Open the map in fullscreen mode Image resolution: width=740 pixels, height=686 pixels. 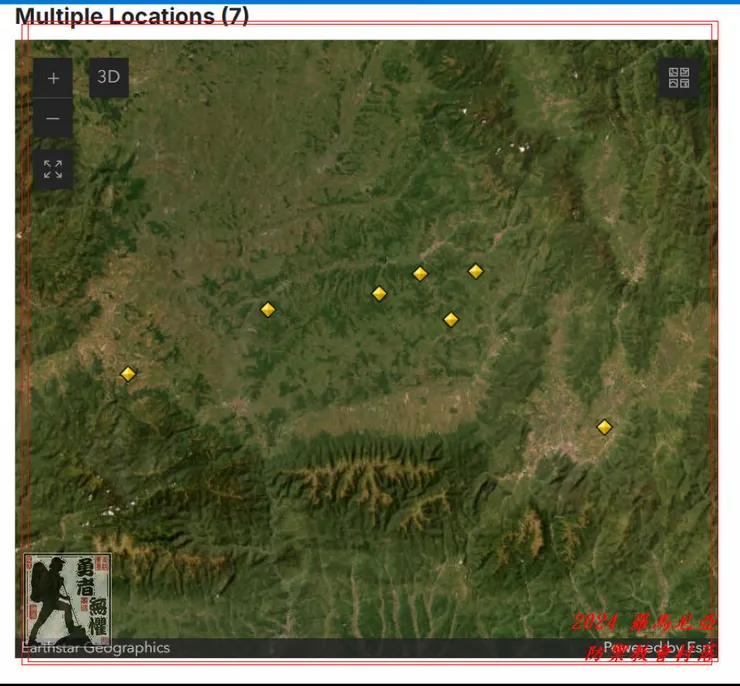click(x=53, y=169)
